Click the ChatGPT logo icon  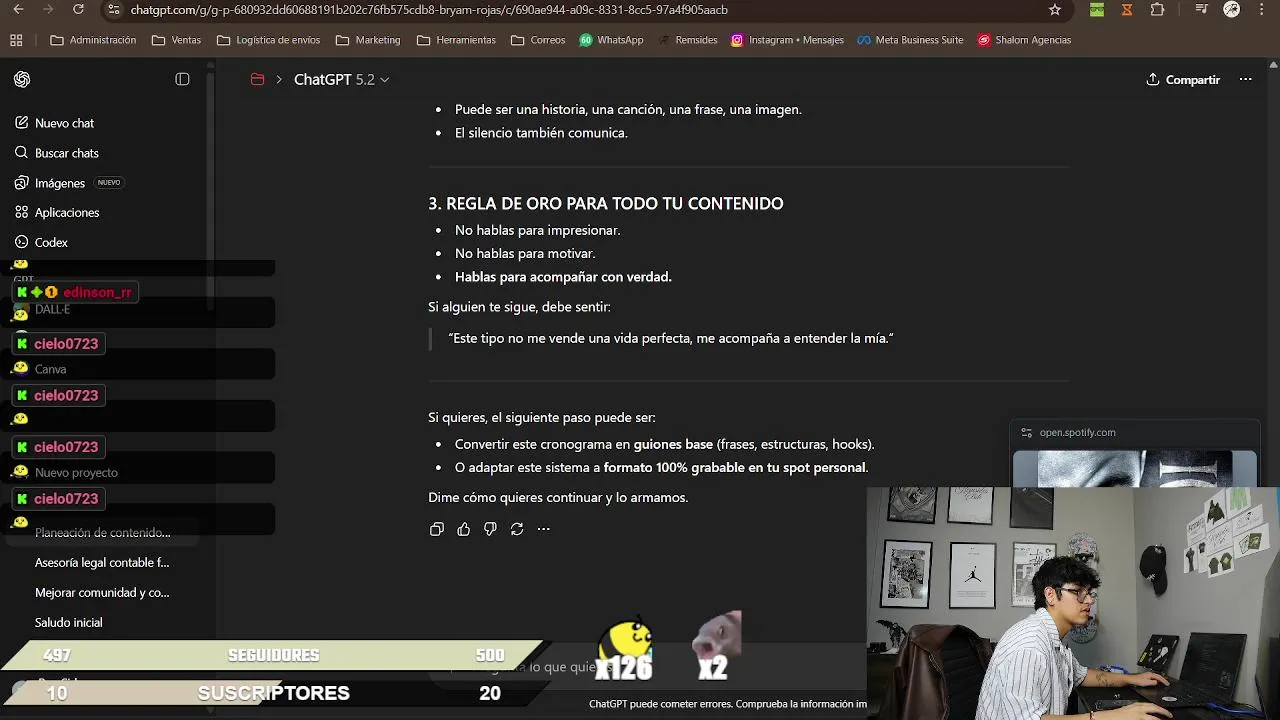click(22, 79)
